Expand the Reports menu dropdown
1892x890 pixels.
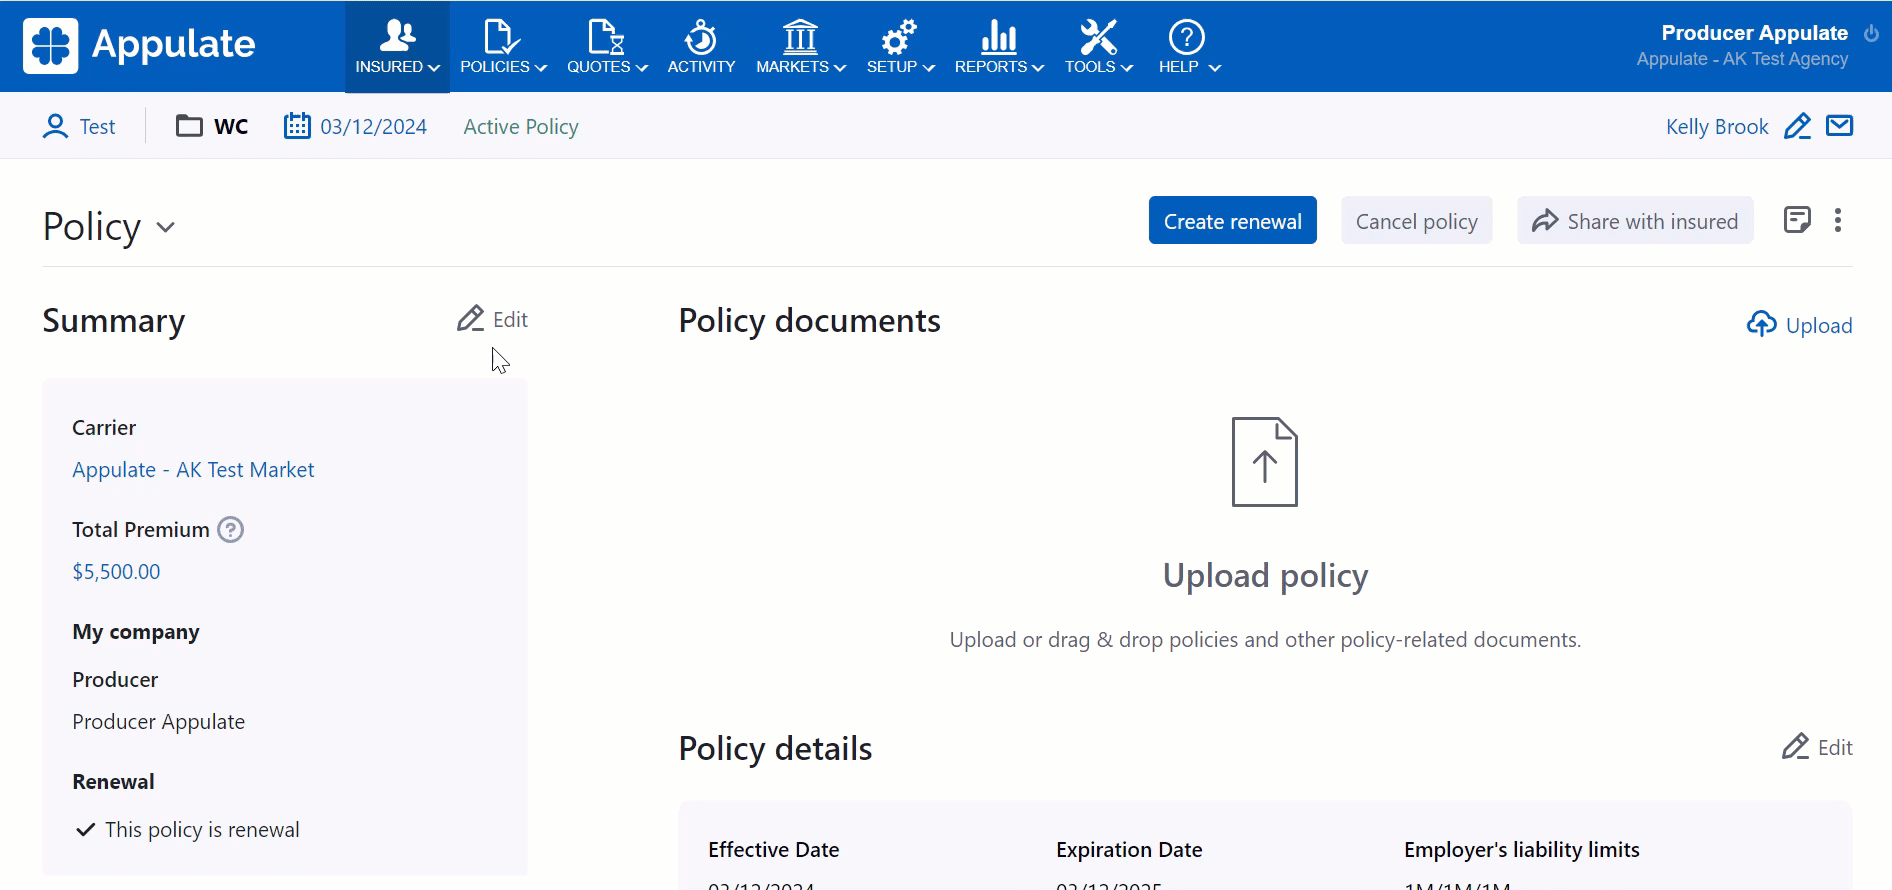(998, 47)
